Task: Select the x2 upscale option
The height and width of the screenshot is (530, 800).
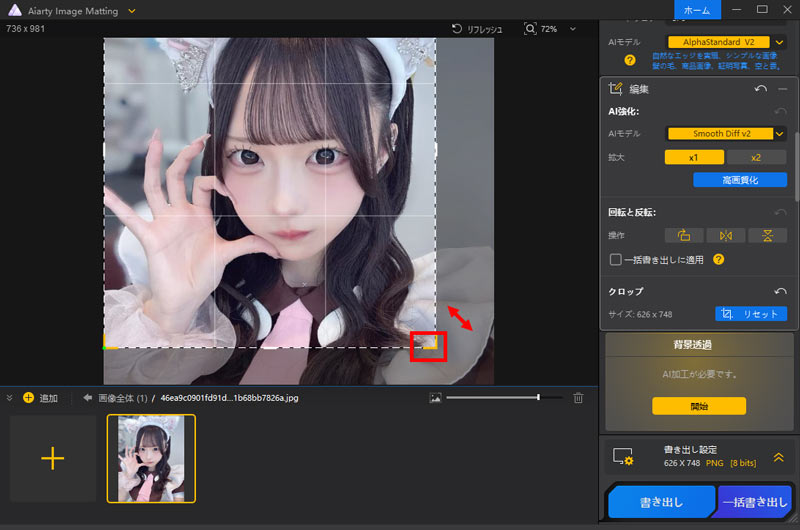Action: pyautogui.click(x=756, y=157)
